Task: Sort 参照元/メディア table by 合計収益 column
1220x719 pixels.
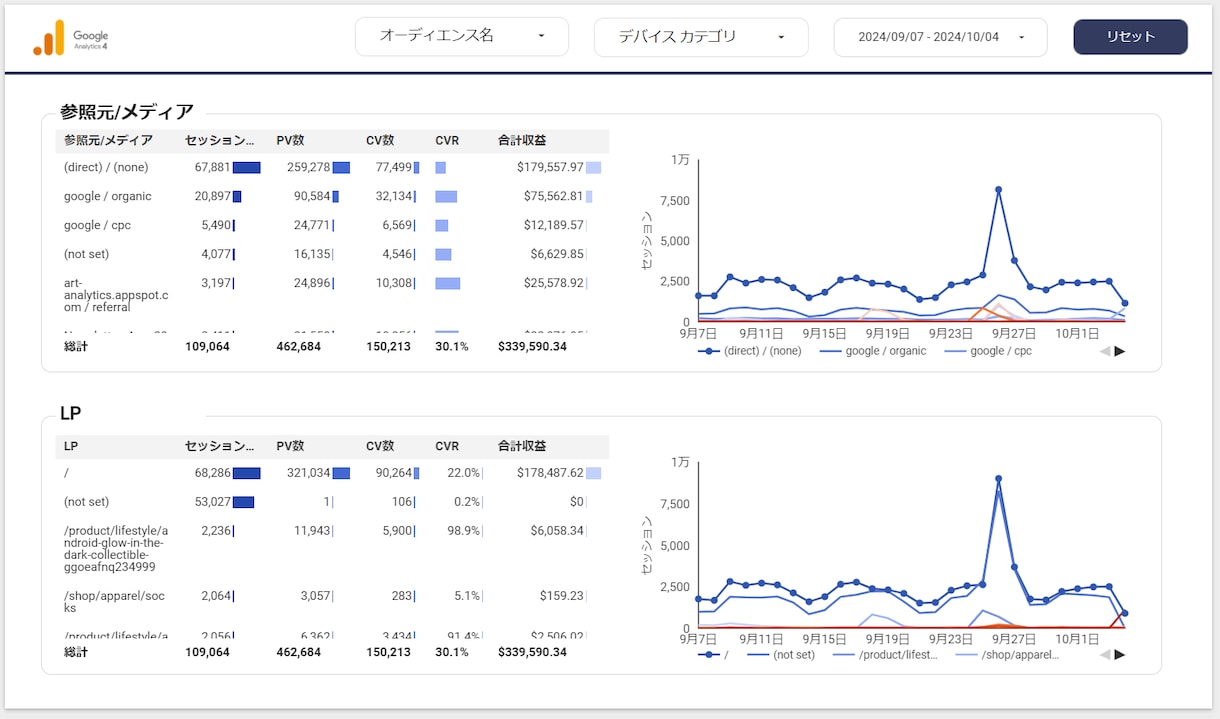Action: tap(522, 141)
